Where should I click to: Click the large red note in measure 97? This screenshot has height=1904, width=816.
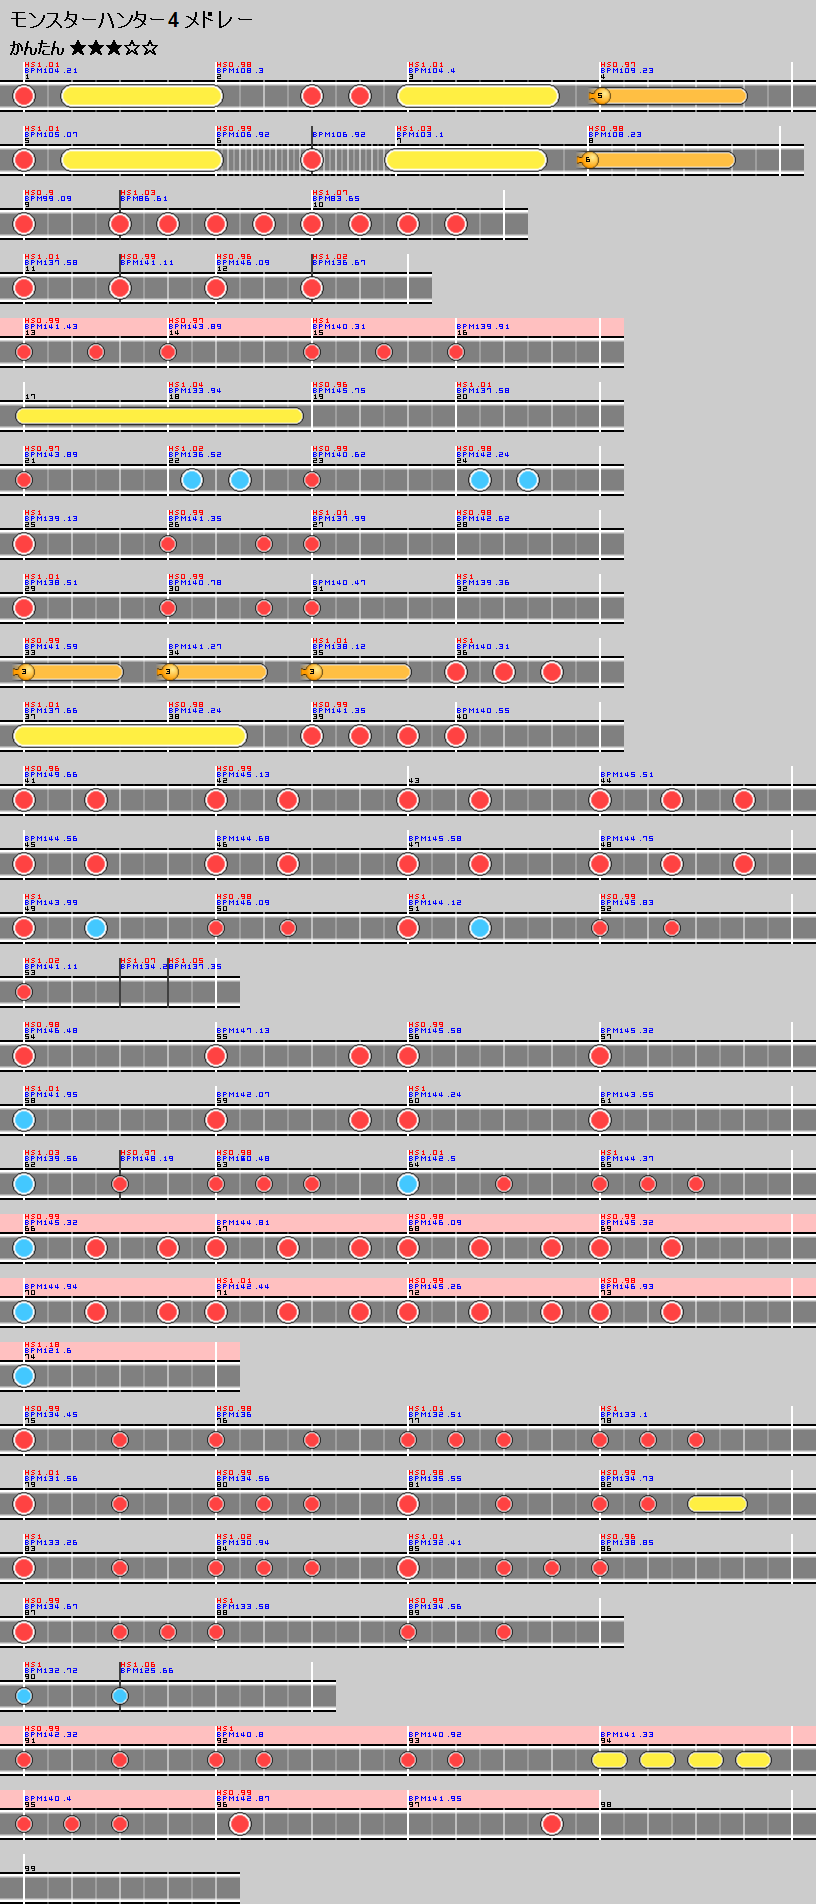click(551, 1824)
